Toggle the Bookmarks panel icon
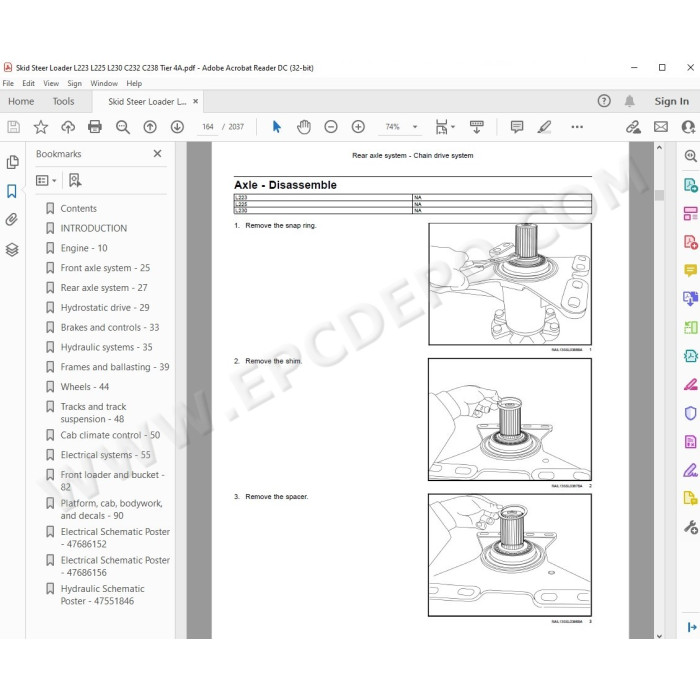The image size is (700, 700). point(12,191)
